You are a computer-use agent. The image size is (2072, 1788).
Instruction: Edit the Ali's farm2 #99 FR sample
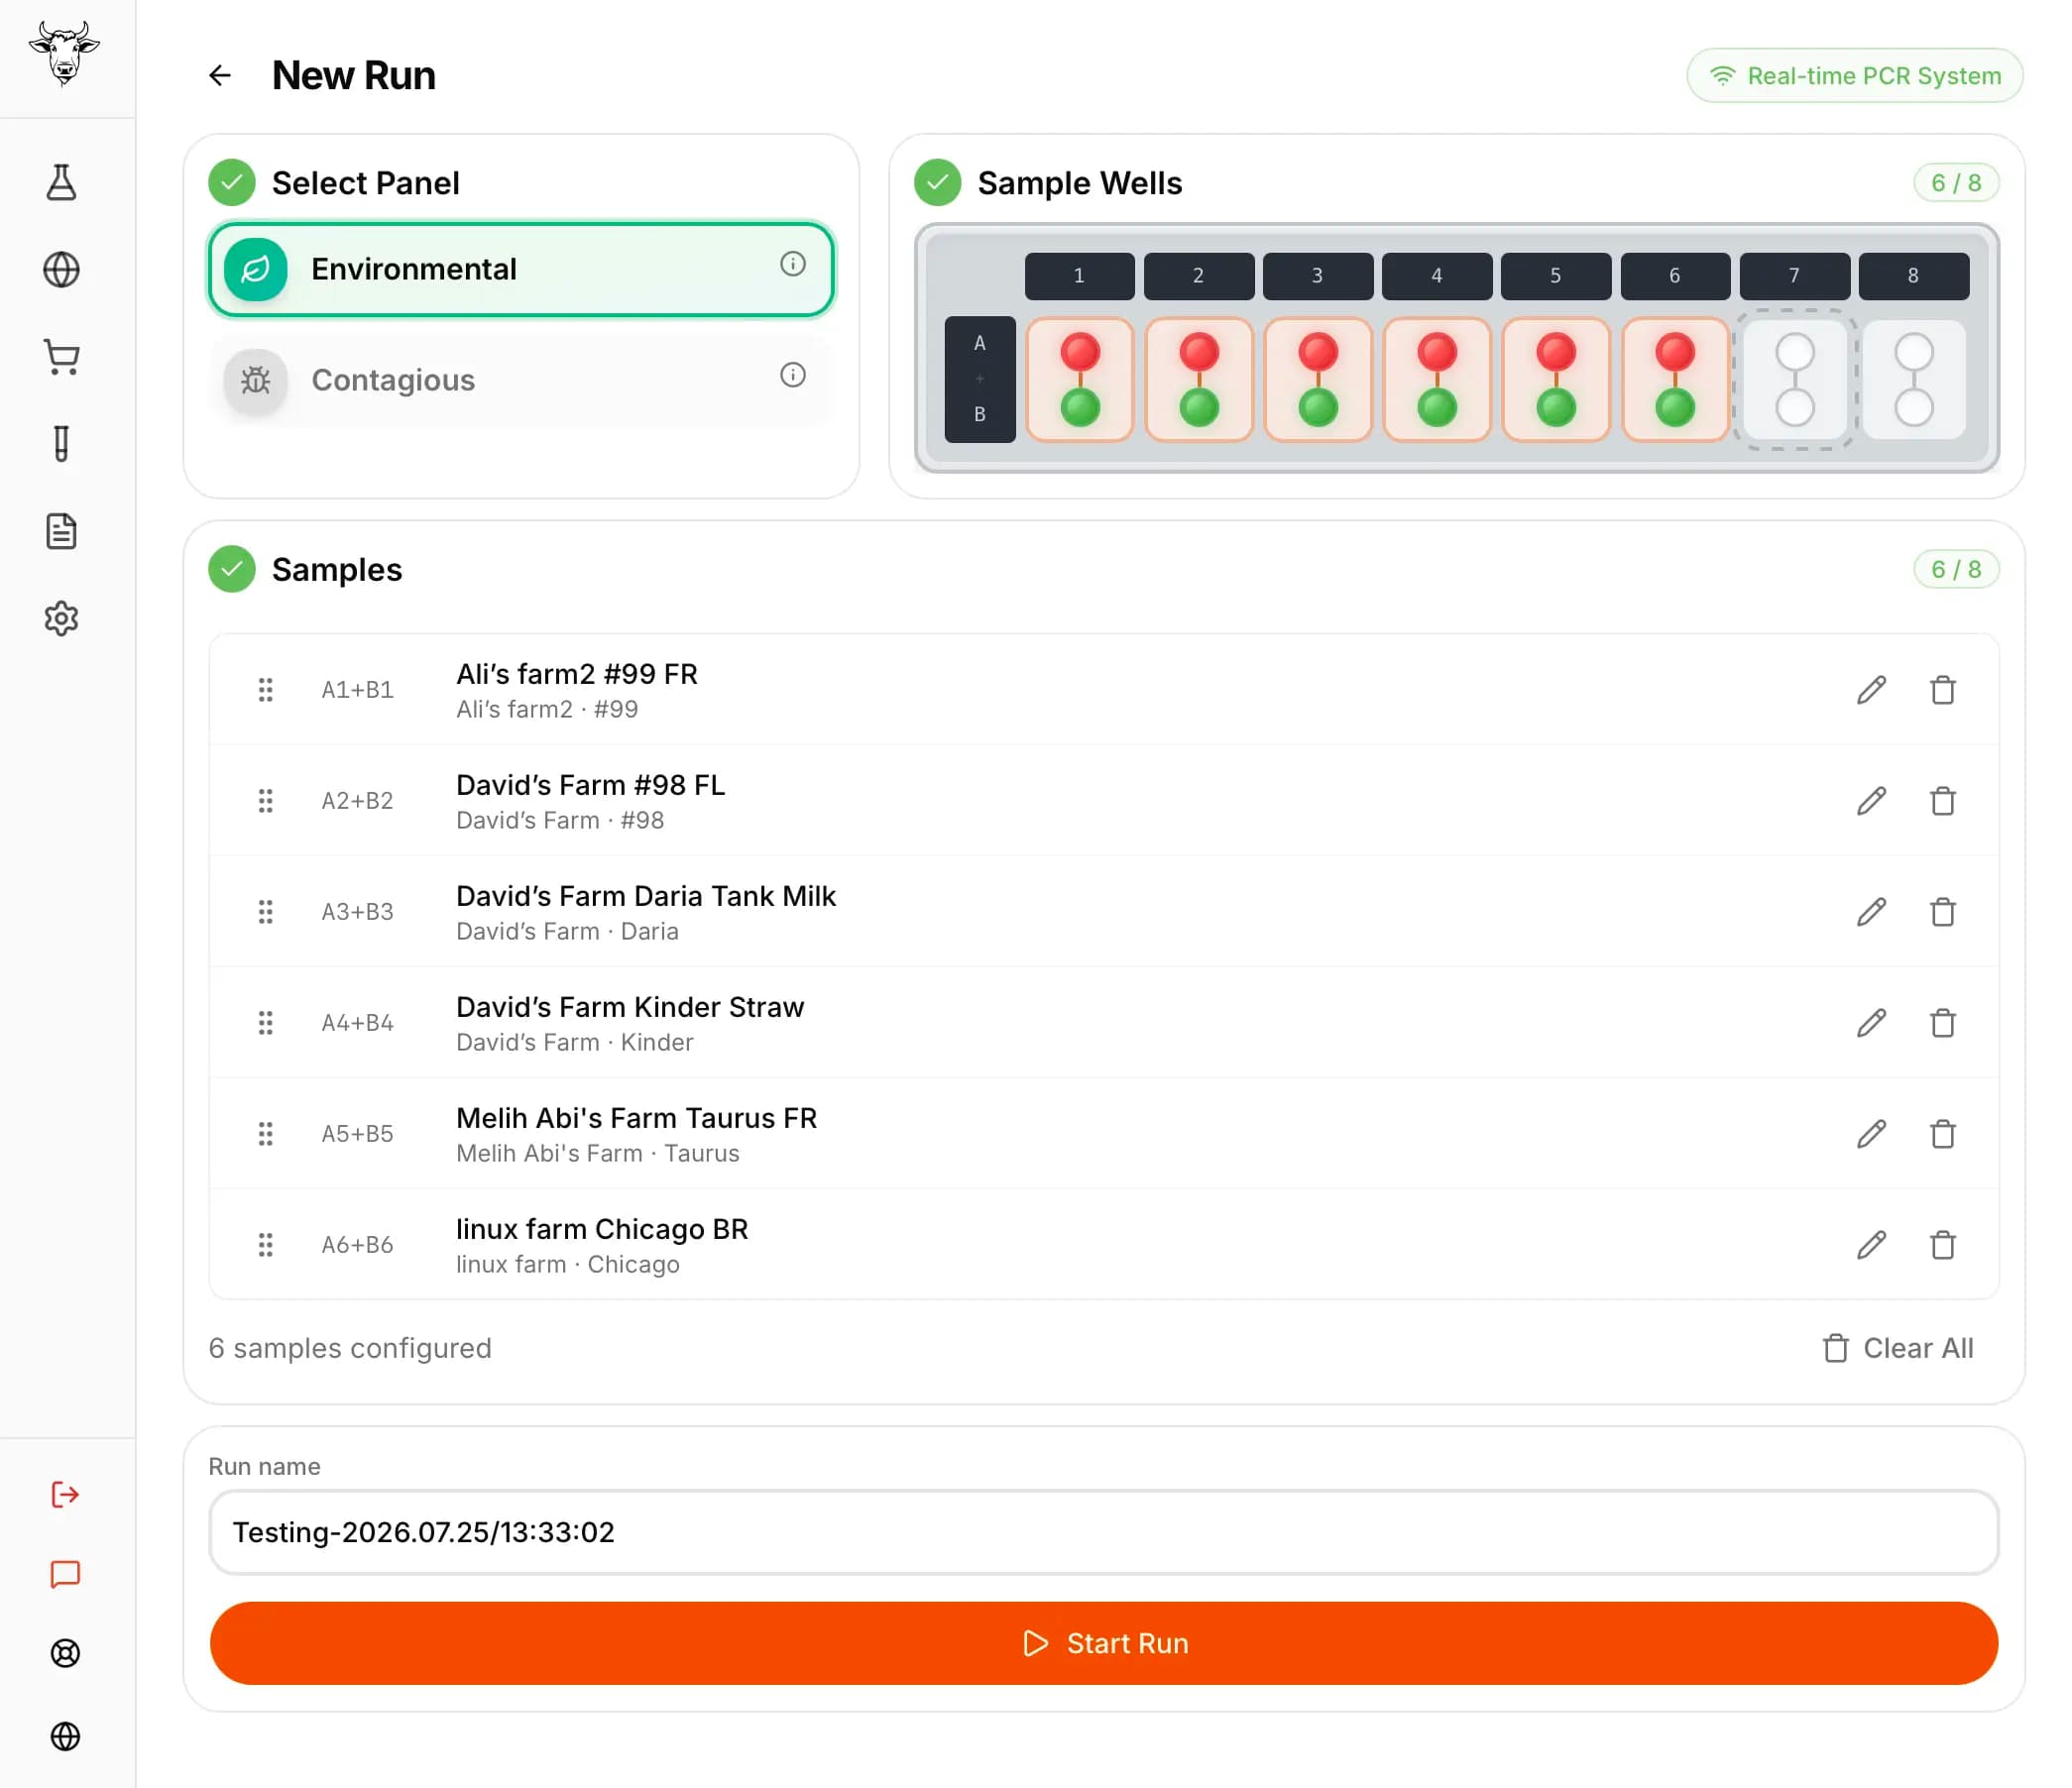point(1872,689)
